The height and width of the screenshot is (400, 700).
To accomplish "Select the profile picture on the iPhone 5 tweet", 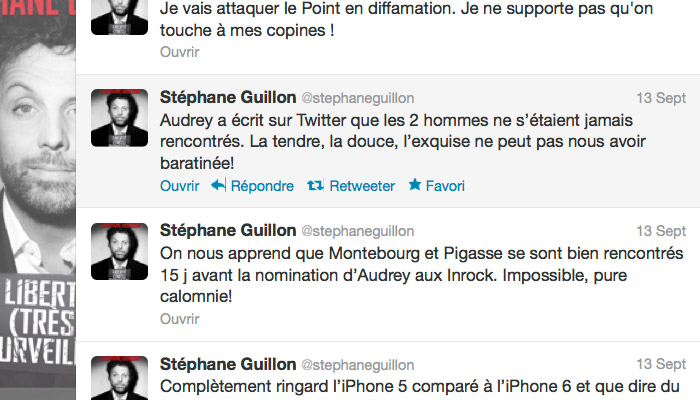I will click(x=120, y=380).
